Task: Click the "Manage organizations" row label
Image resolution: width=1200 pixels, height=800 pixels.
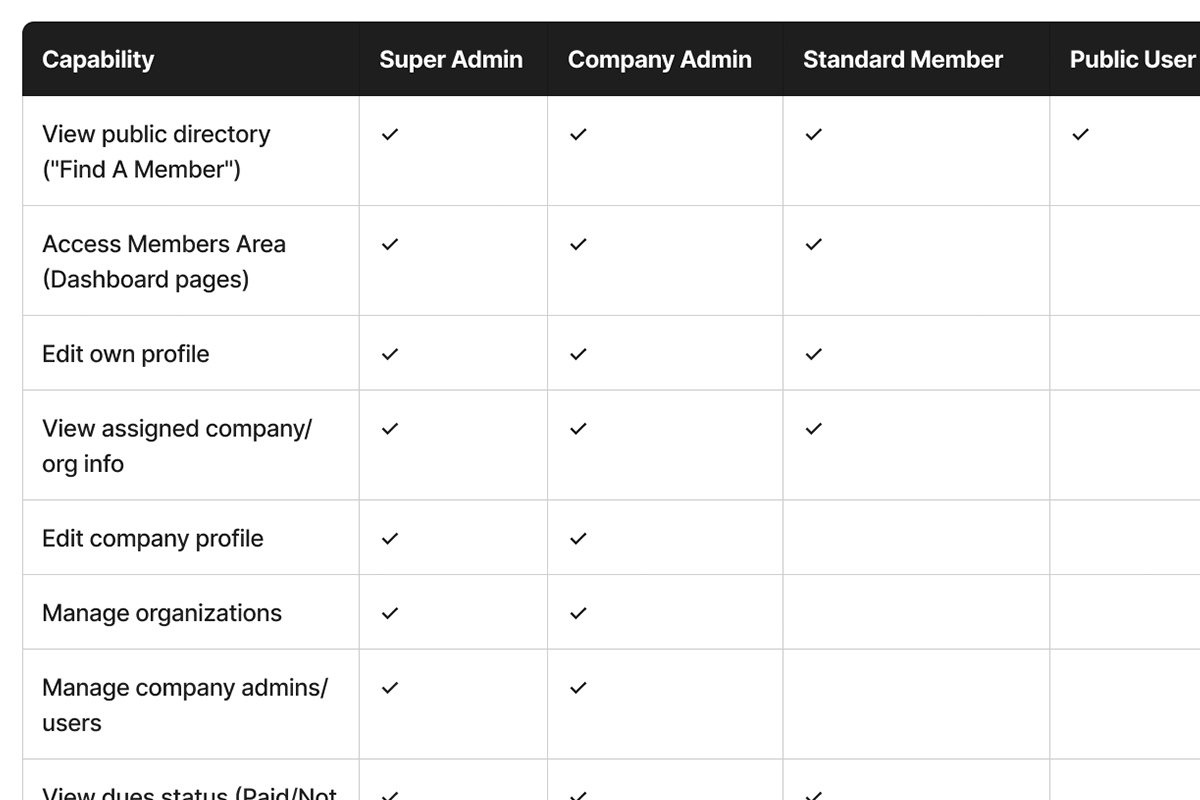Action: 162,613
